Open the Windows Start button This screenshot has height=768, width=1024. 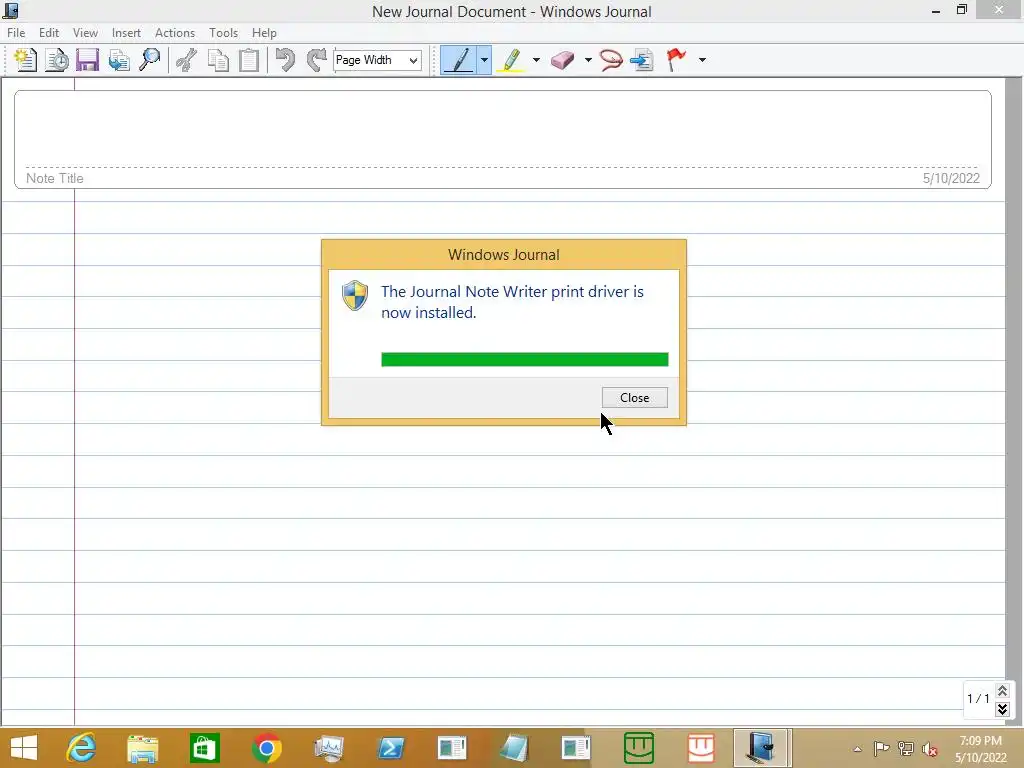point(24,748)
